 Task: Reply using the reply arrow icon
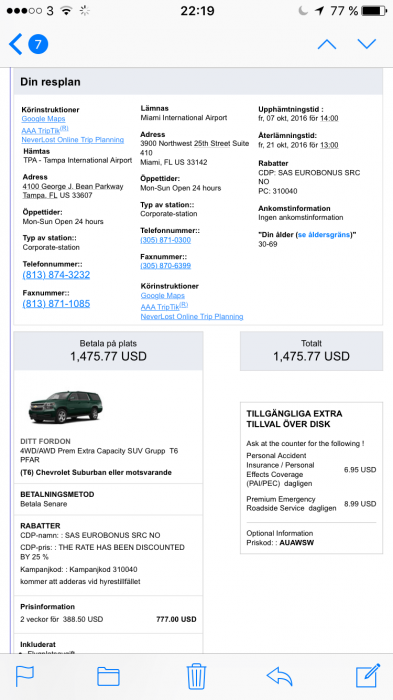coord(279,676)
